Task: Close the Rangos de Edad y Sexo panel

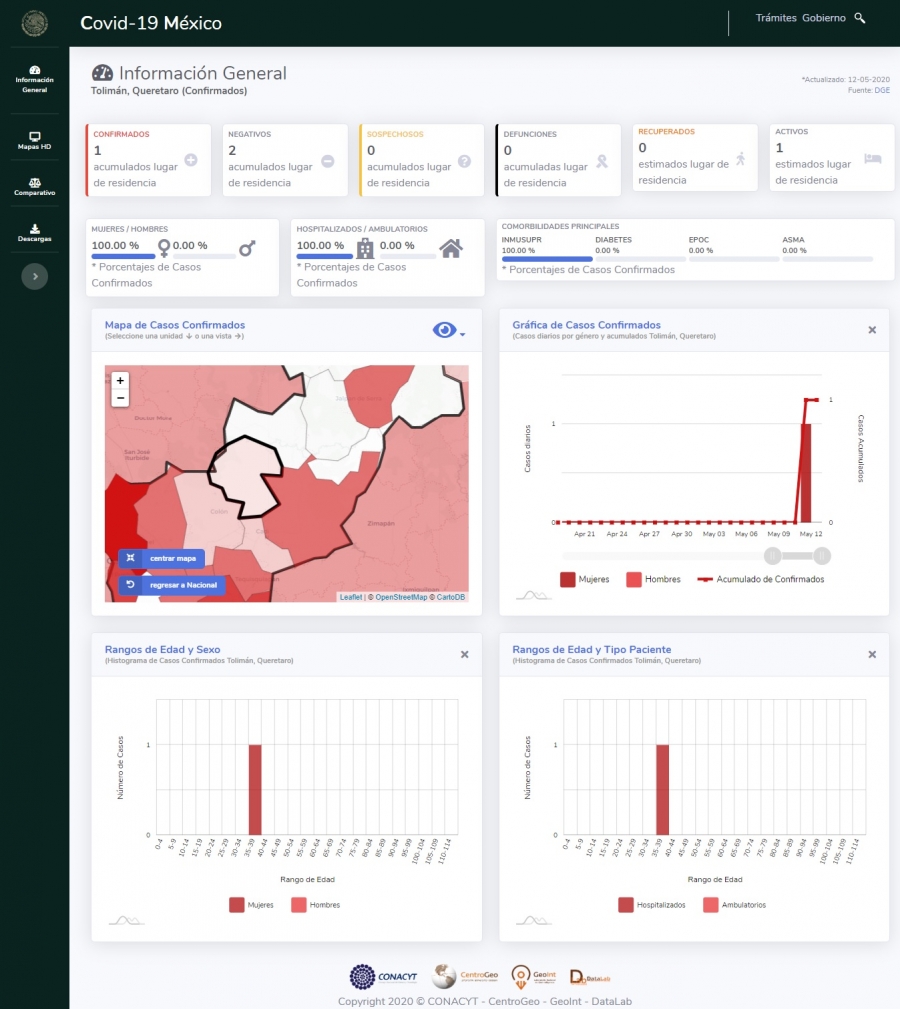Action: coord(464,654)
